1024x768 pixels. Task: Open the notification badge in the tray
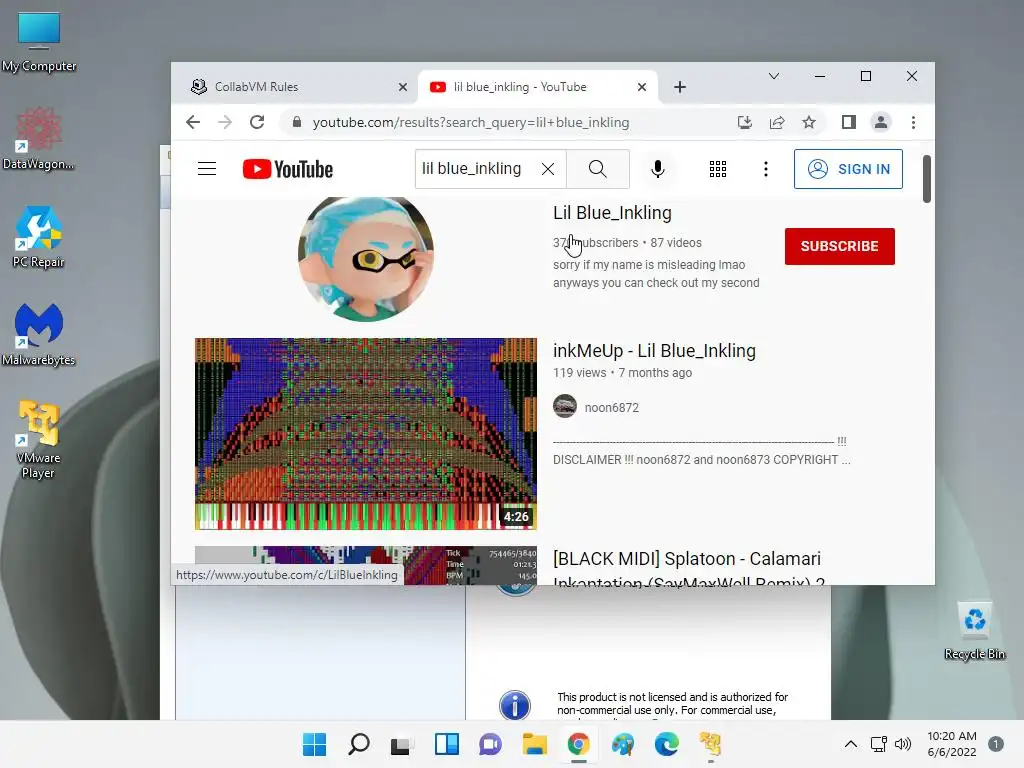point(995,744)
